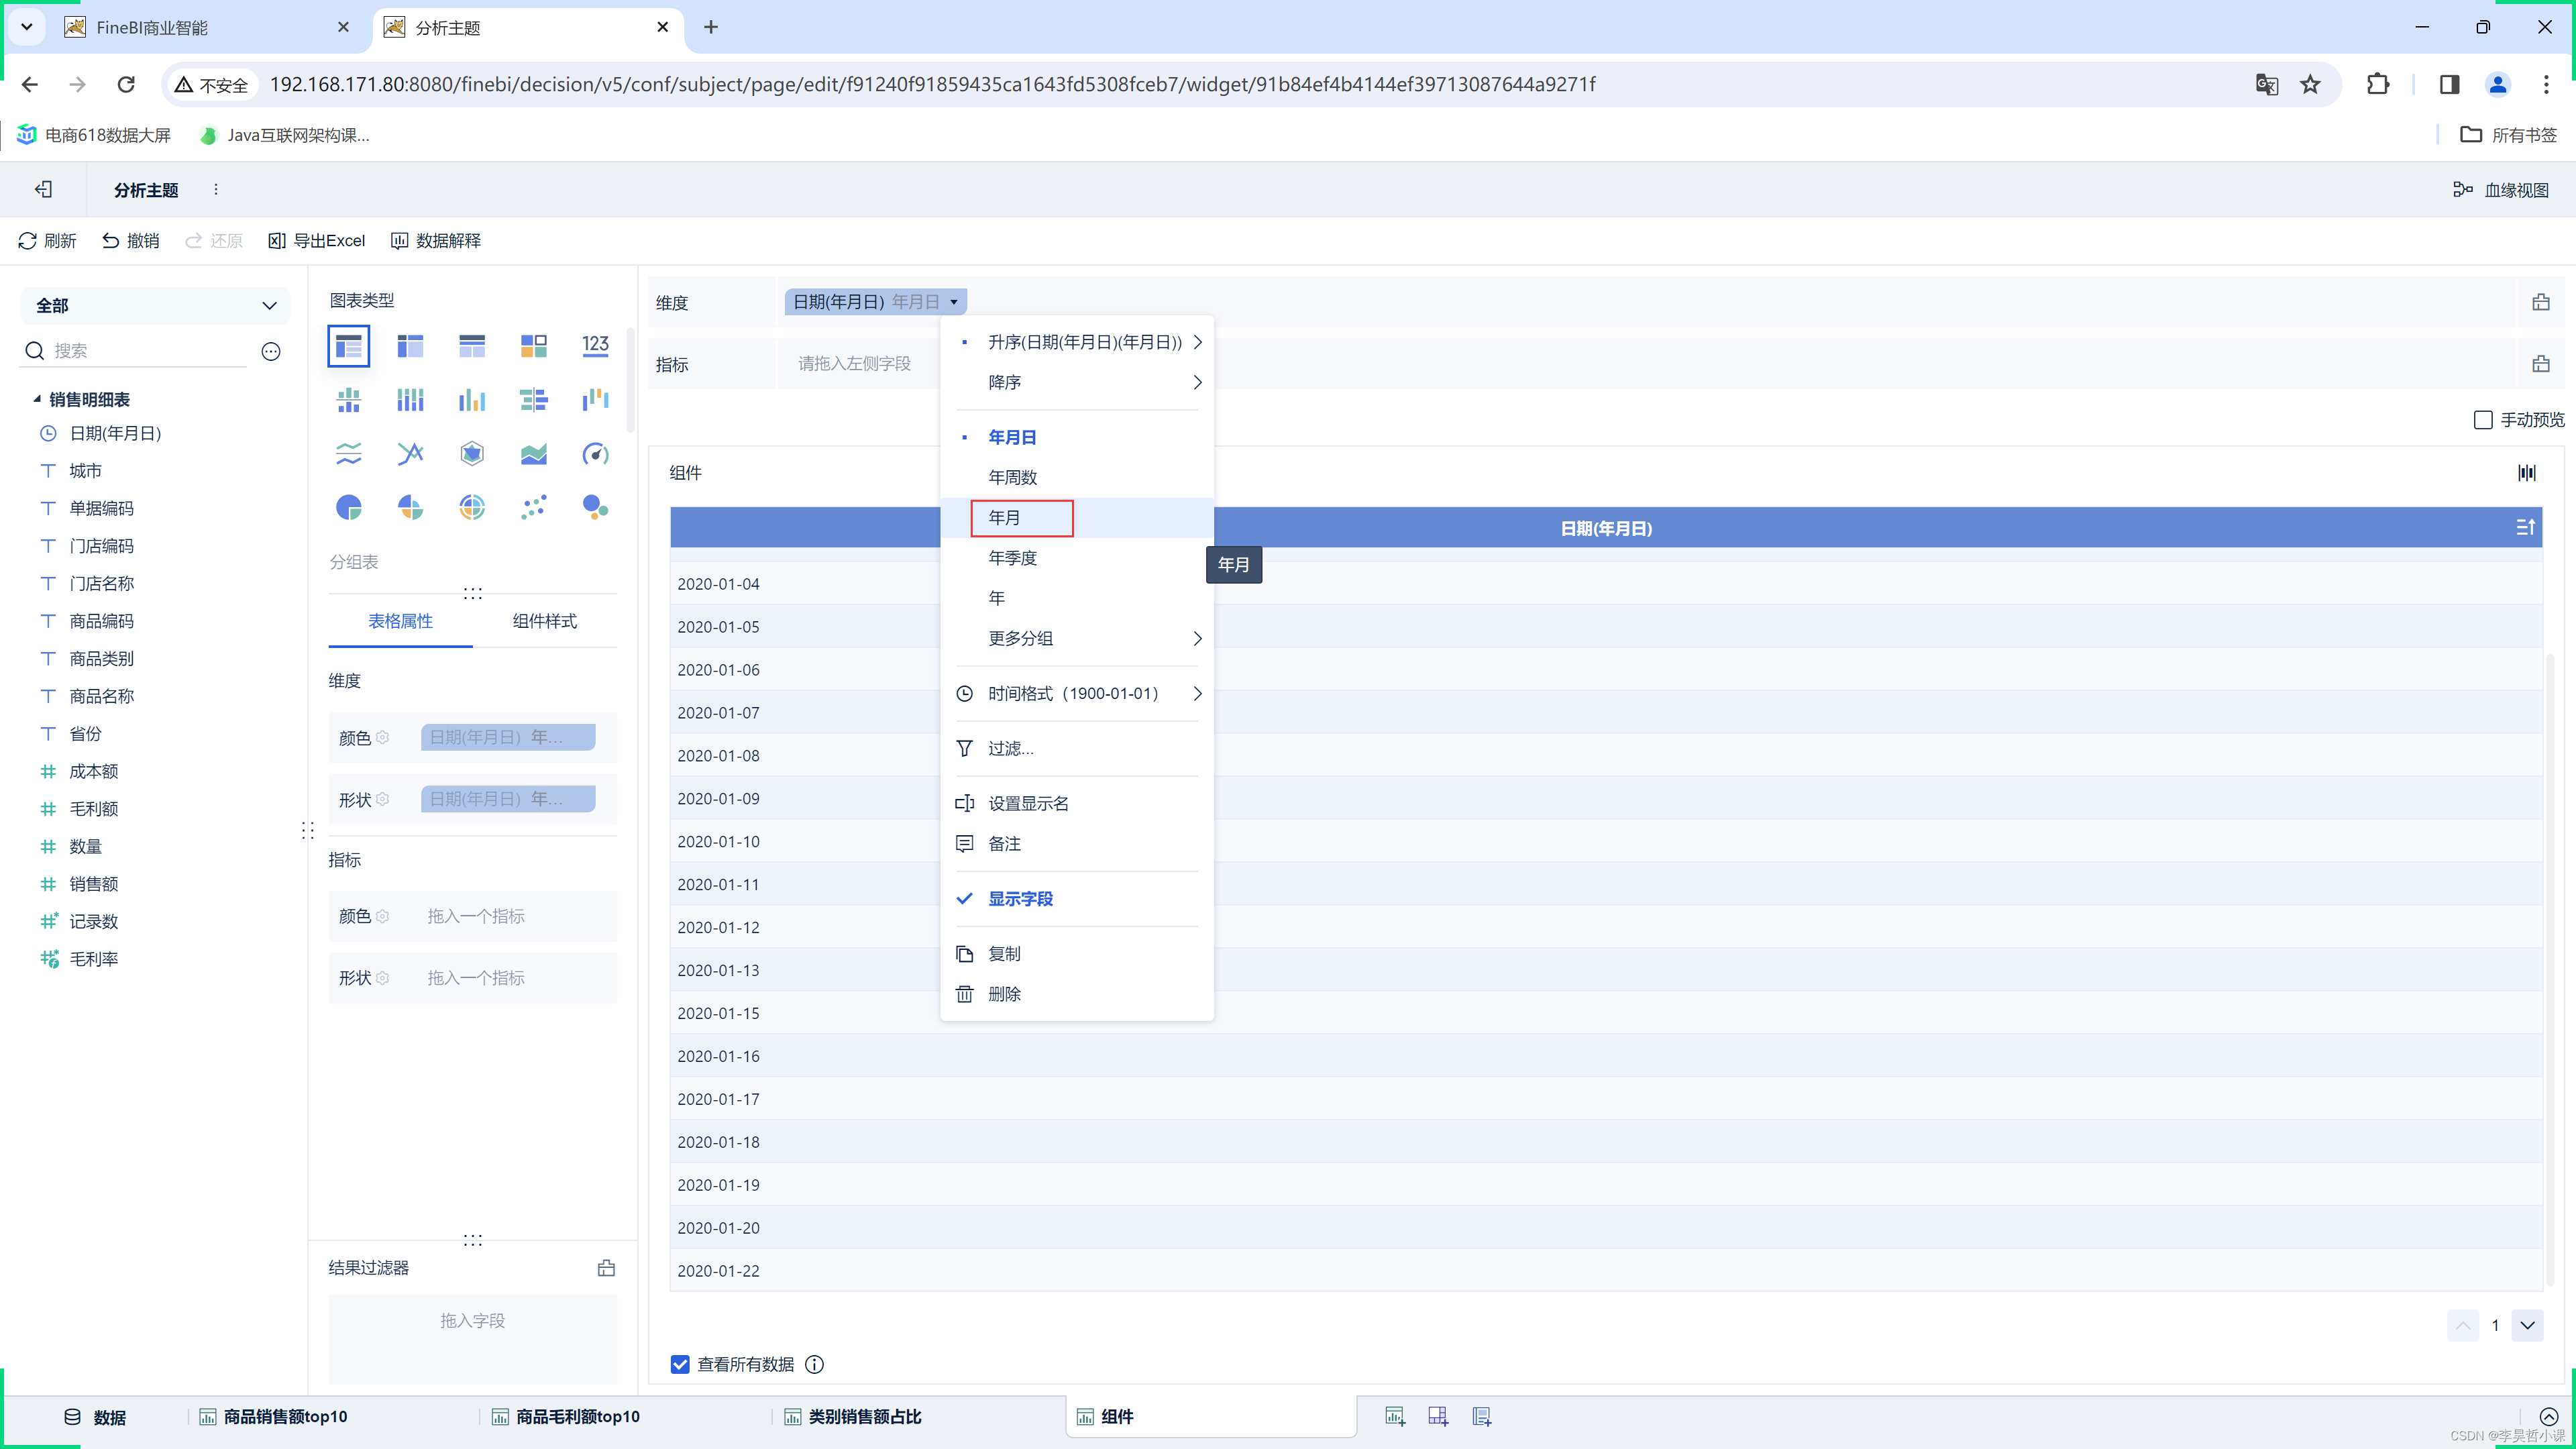The image size is (2576, 1449).
Task: Collapse the 销售明细表 tree node
Action: point(37,399)
